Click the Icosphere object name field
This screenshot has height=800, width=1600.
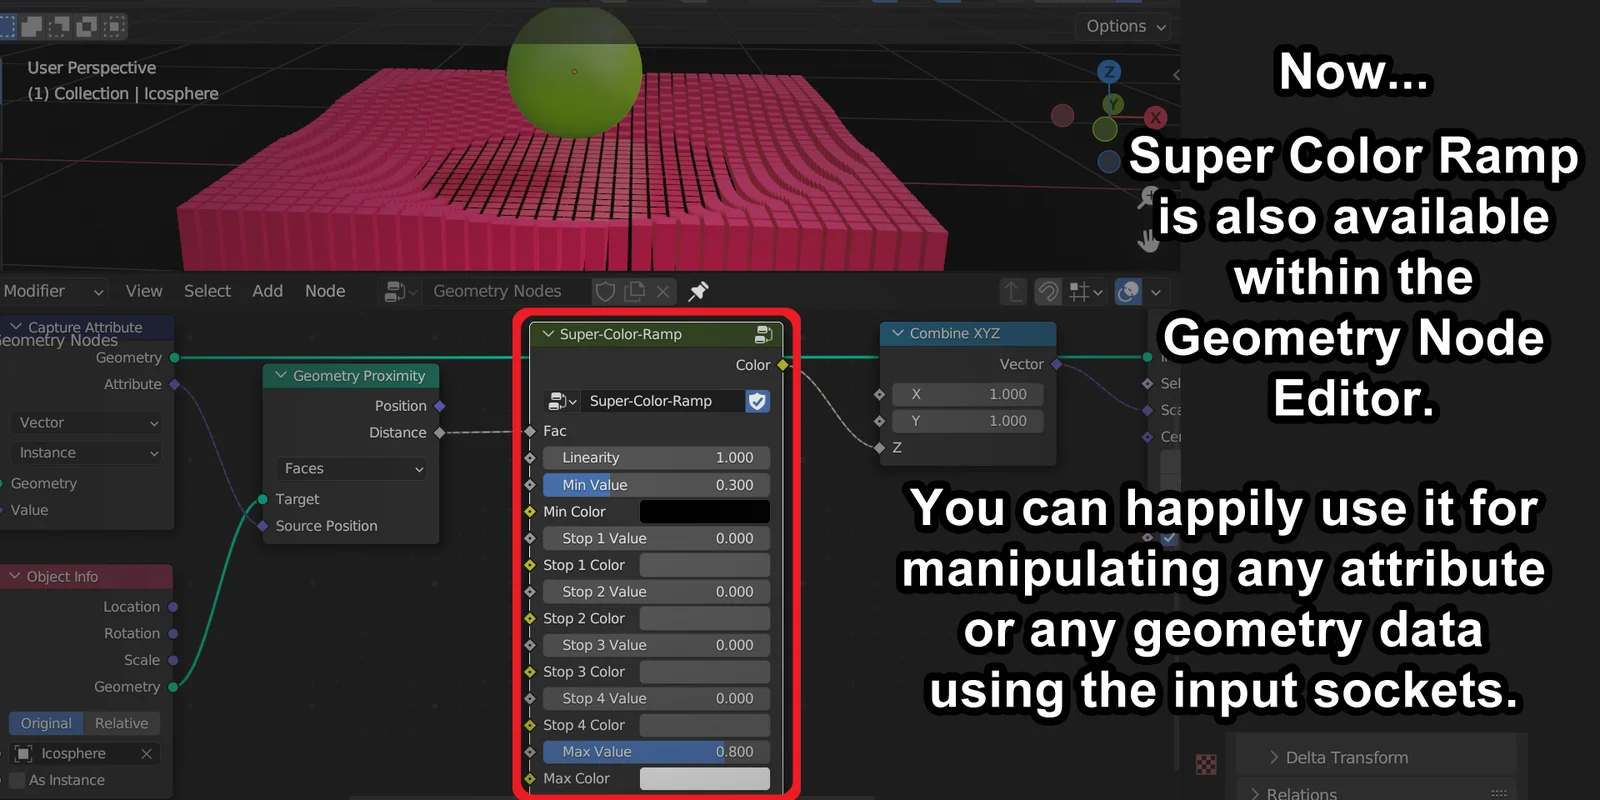click(86, 753)
